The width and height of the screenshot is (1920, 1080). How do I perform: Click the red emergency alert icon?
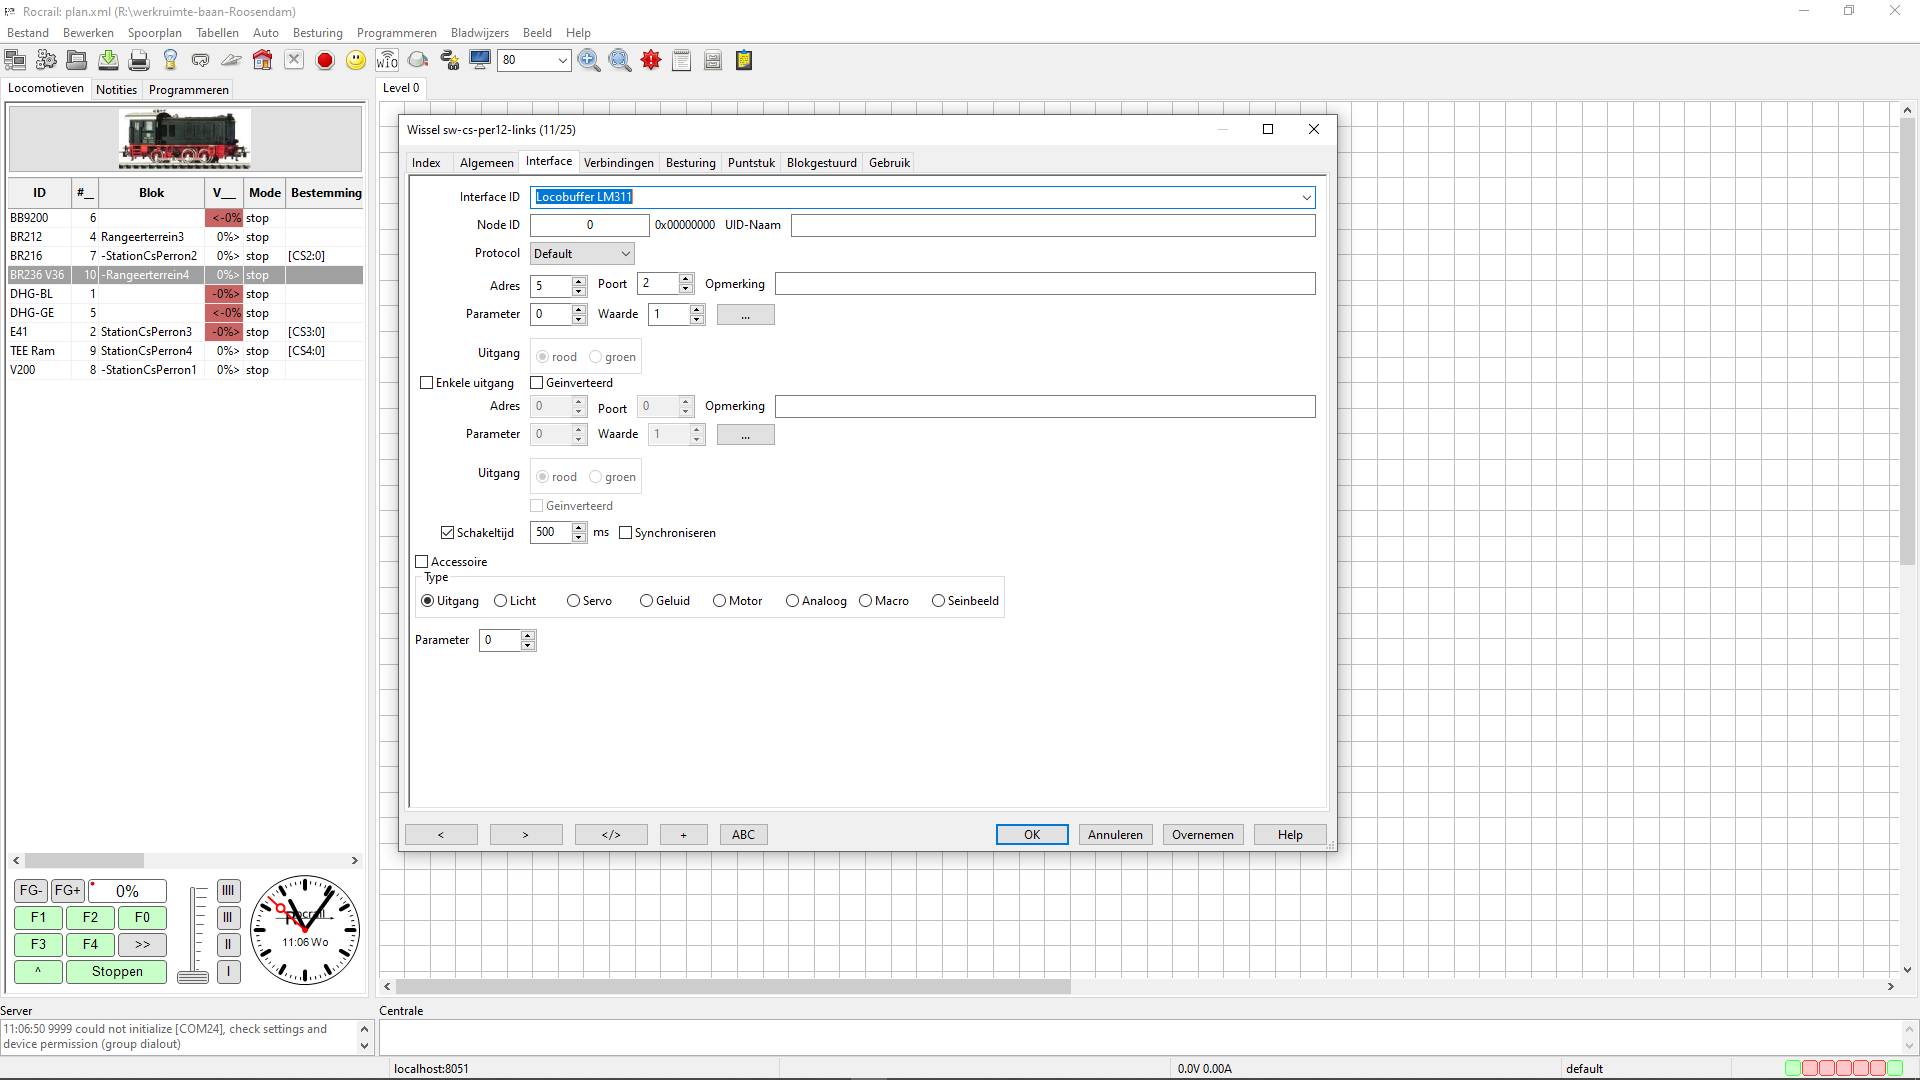coord(651,60)
